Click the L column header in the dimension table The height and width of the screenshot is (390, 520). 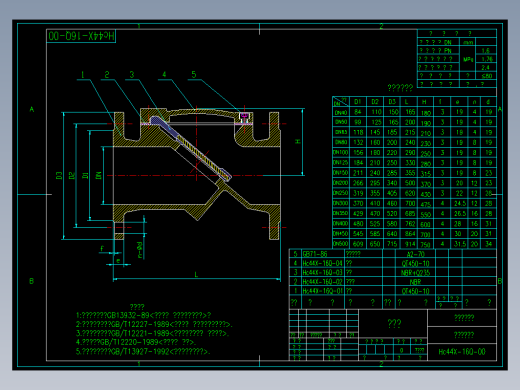(407, 102)
